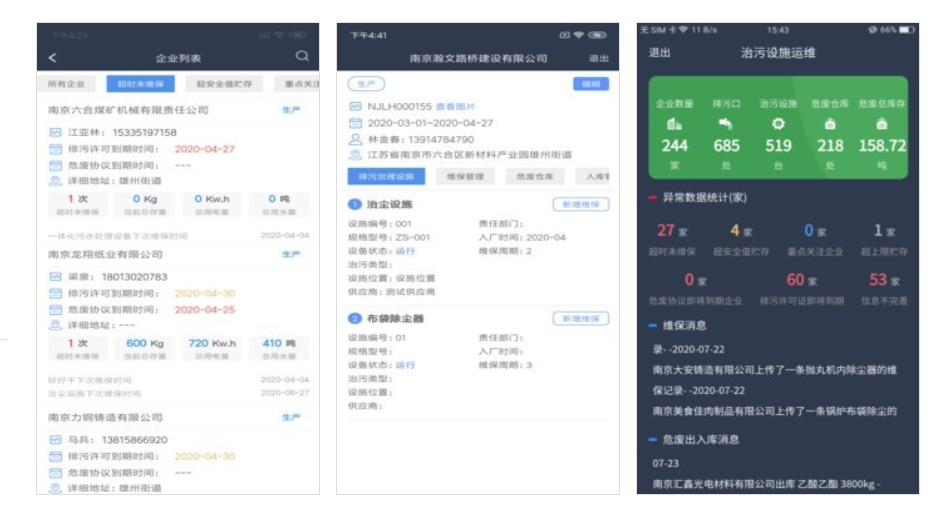This screenshot has height=510, width=937.
Task: Open the 53 家 信息不完善 statistic
Action: (x=884, y=288)
